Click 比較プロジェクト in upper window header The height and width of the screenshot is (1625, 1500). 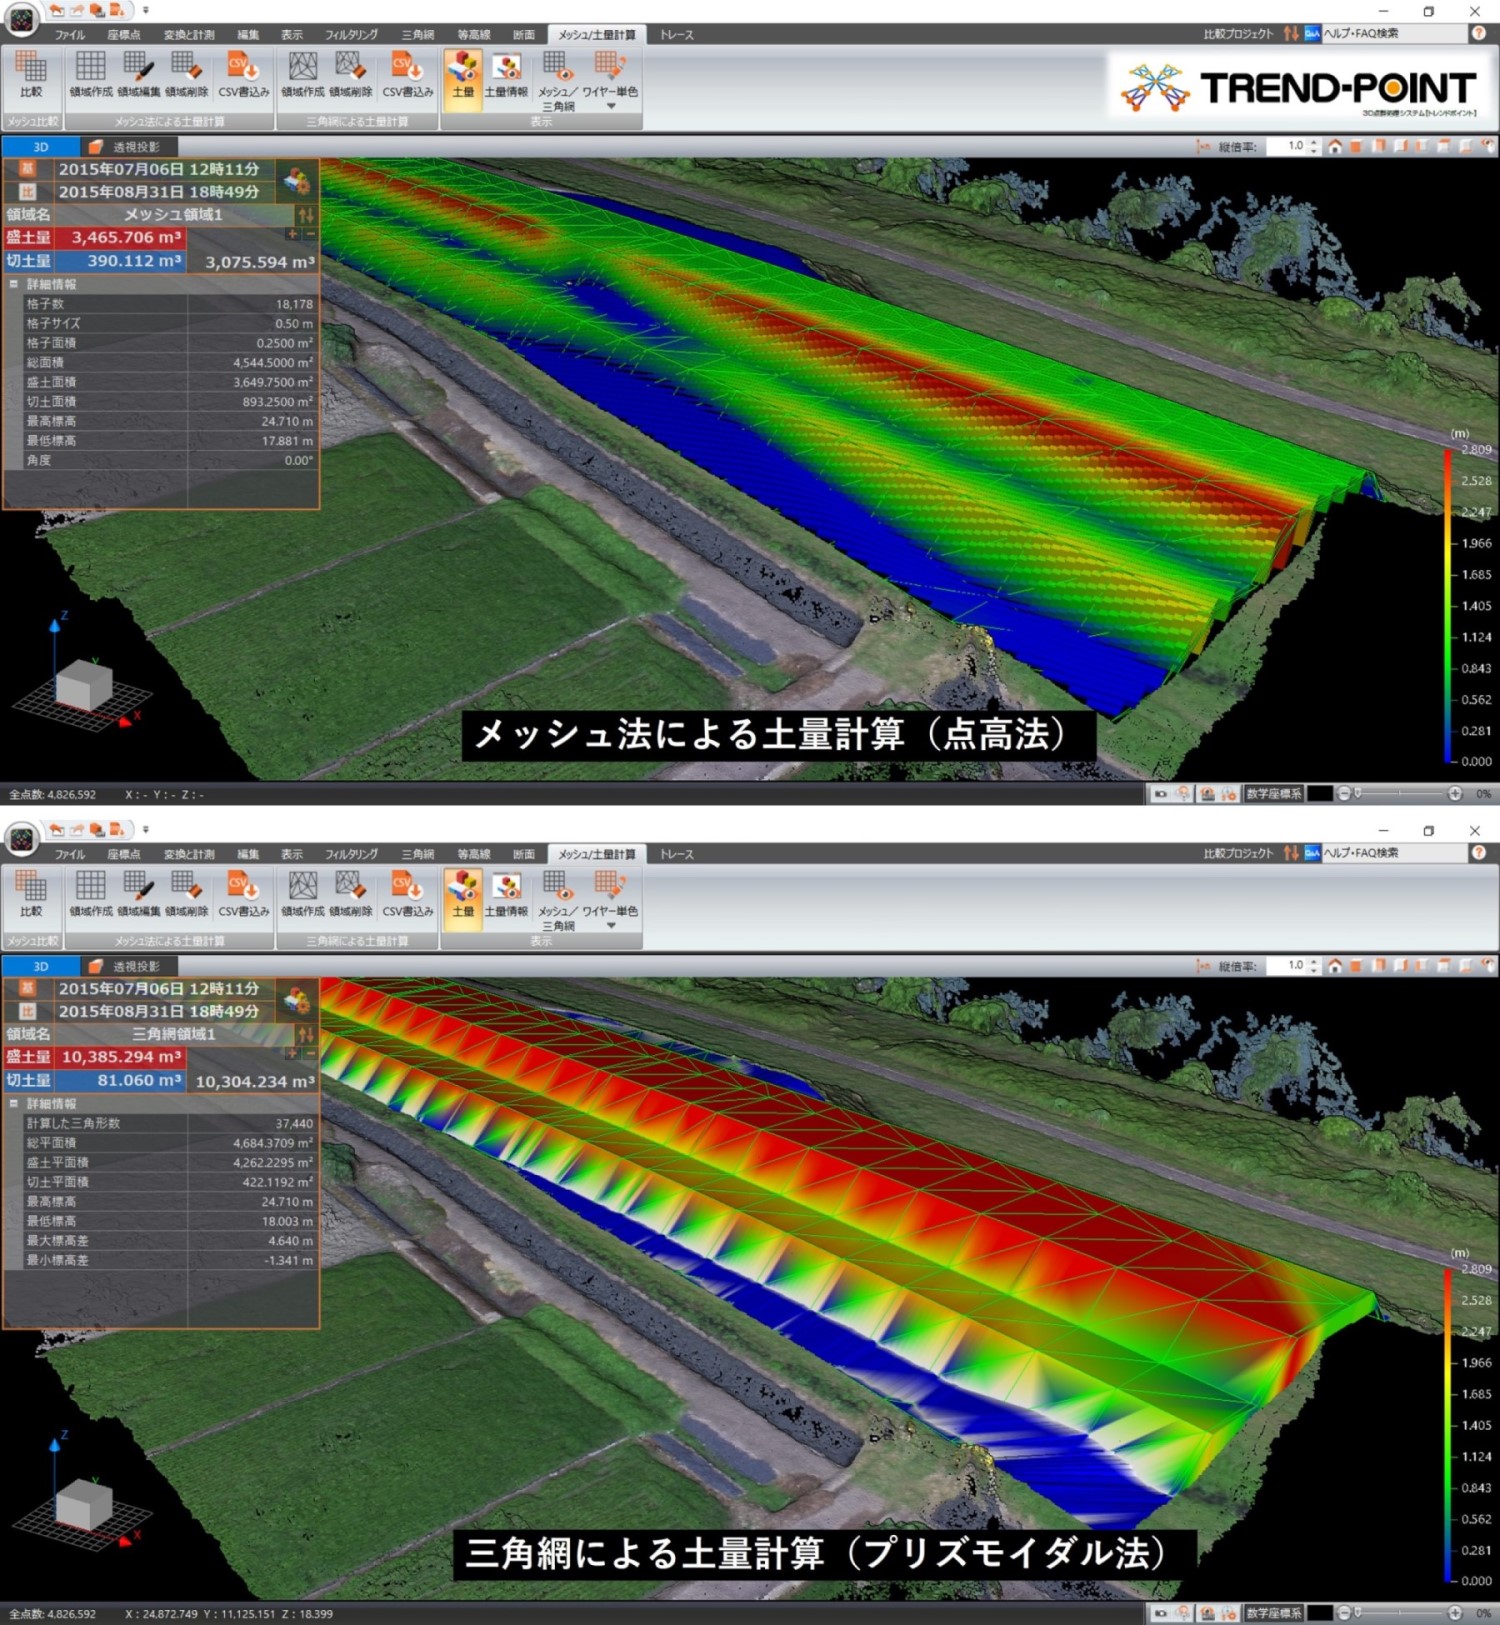[1238, 34]
